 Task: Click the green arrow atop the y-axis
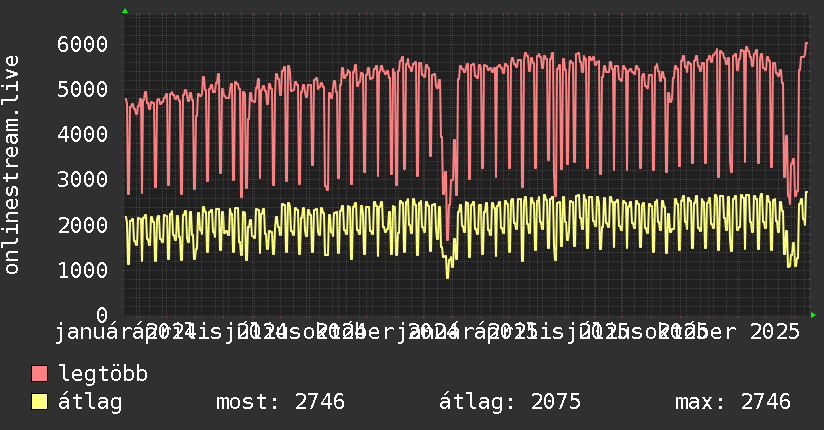[124, 11]
